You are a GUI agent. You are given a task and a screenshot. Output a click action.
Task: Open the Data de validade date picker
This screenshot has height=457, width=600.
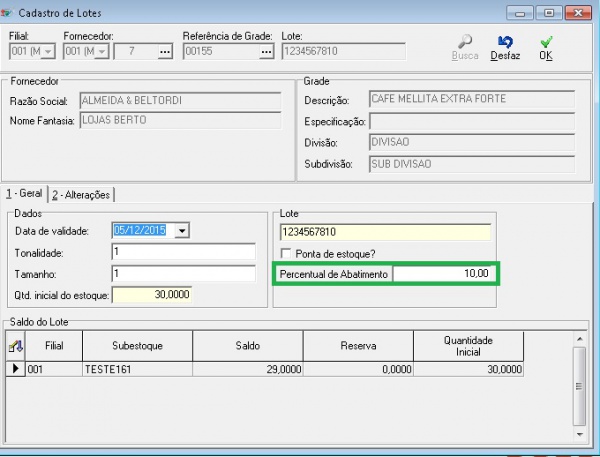pos(181,231)
